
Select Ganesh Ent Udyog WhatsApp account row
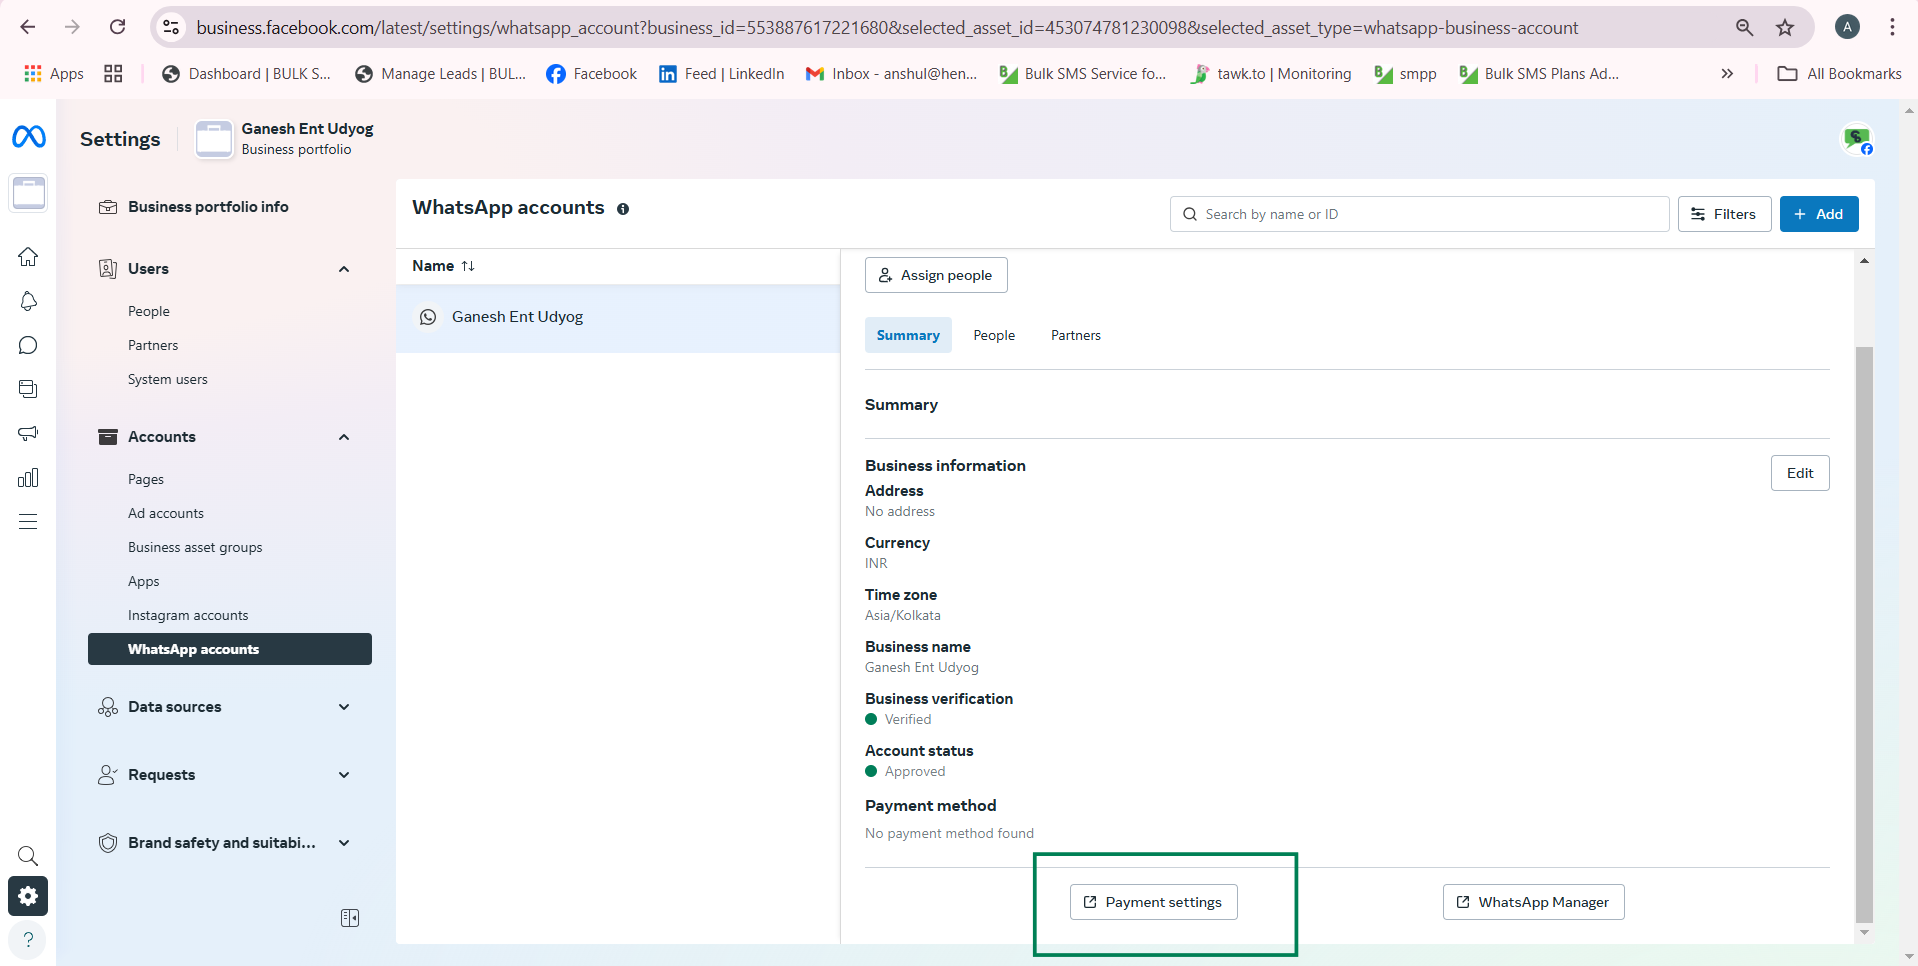click(x=618, y=317)
